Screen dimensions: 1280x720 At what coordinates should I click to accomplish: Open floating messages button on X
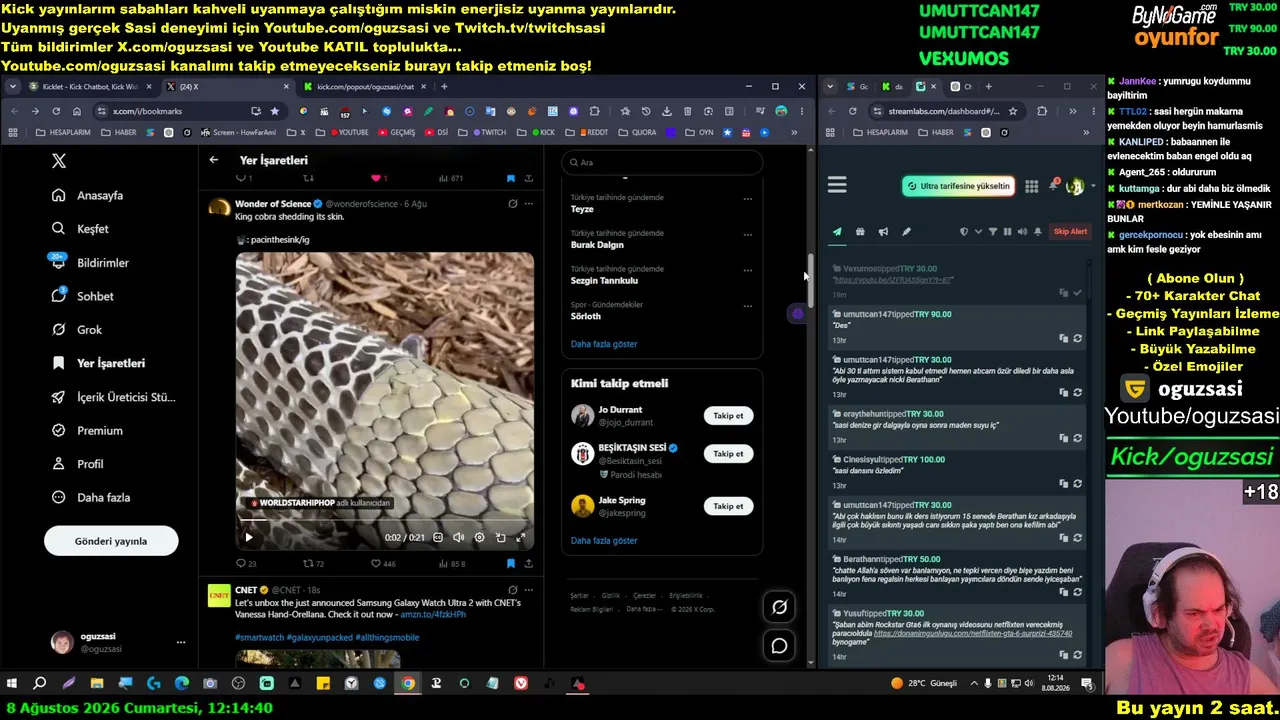779,646
